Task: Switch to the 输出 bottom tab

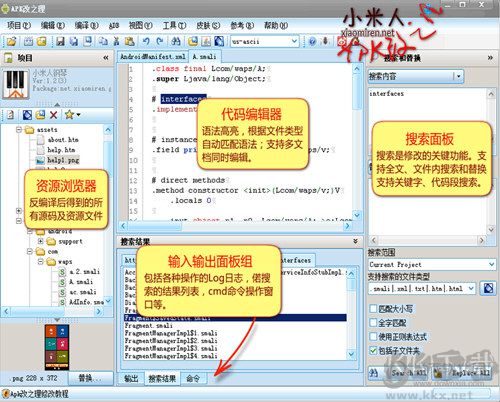Action: 131,379
